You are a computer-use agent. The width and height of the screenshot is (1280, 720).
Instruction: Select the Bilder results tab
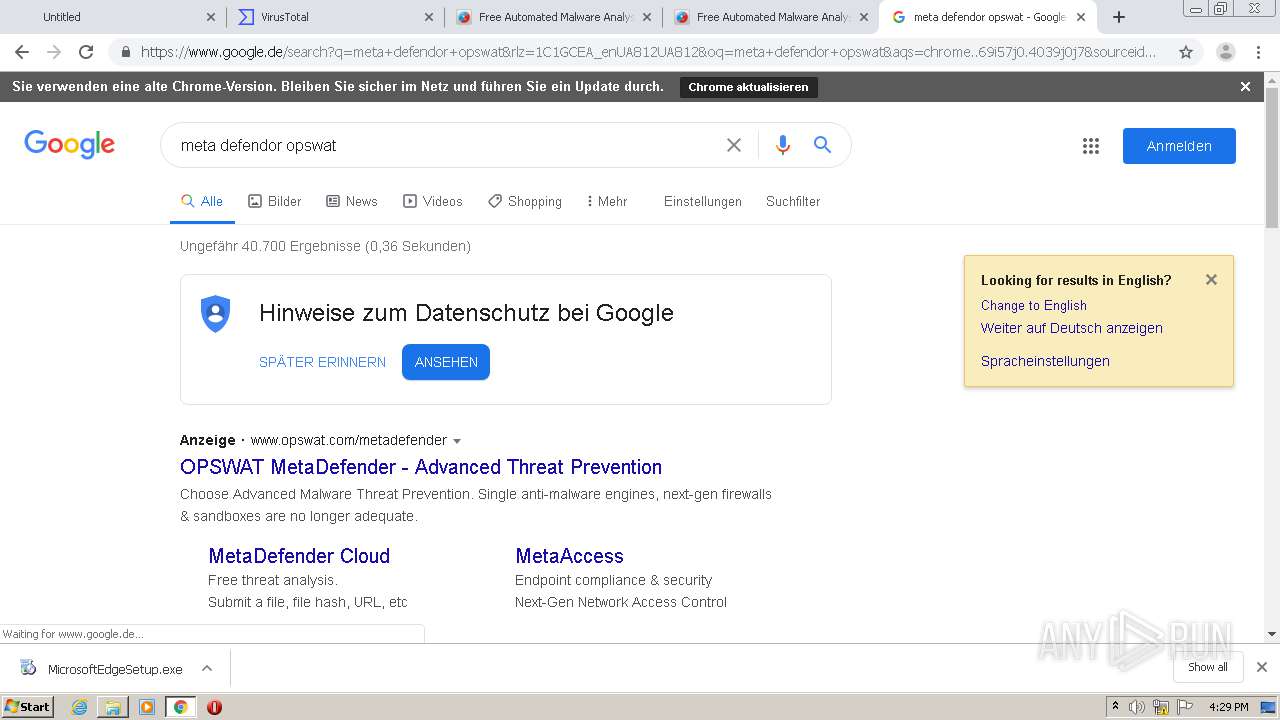[275, 201]
